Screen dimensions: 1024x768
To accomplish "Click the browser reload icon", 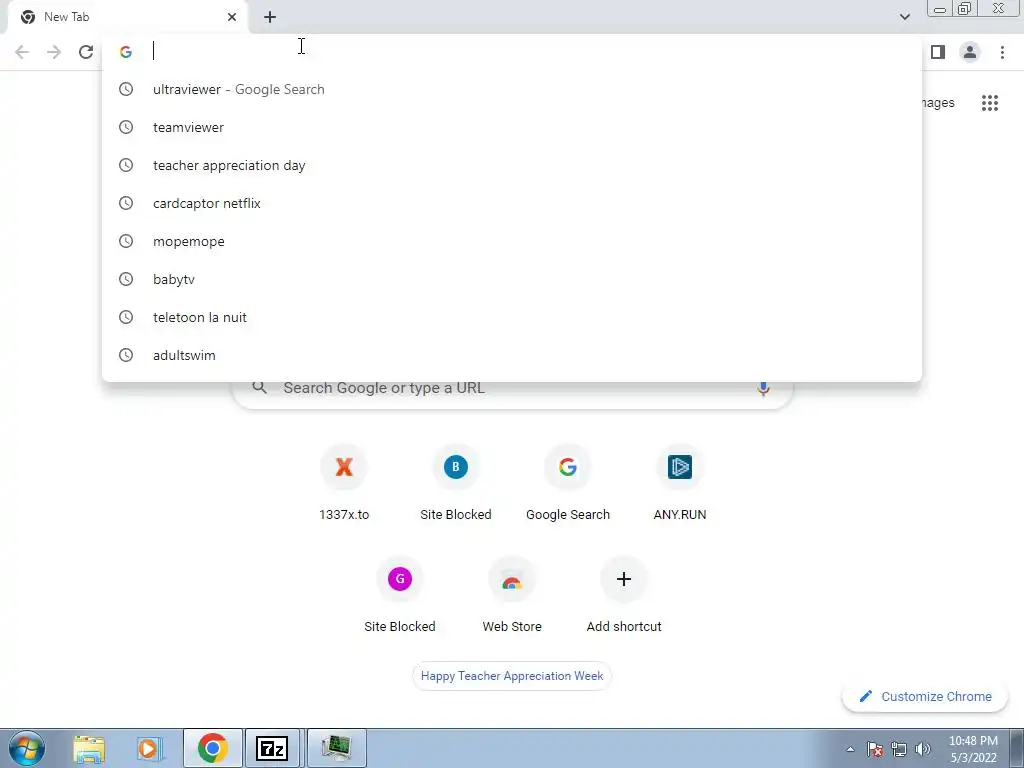I will pyautogui.click(x=86, y=52).
